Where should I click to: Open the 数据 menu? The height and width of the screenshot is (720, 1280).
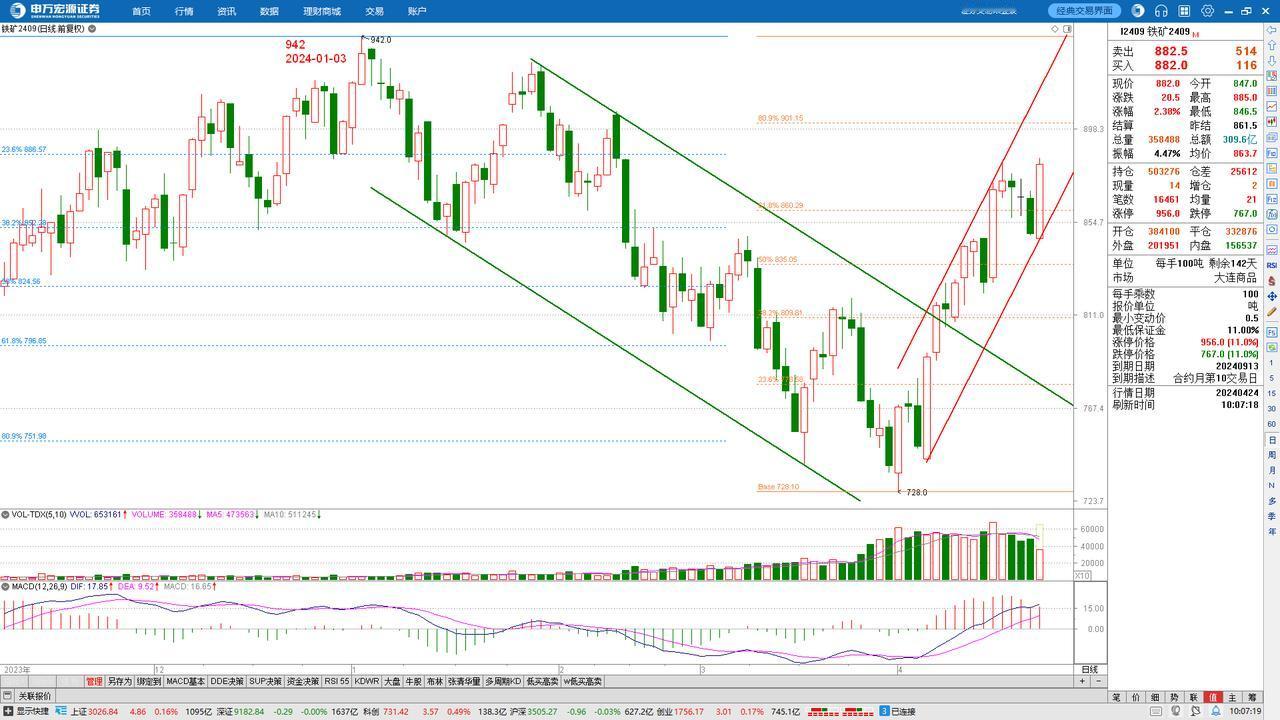pyautogui.click(x=269, y=11)
